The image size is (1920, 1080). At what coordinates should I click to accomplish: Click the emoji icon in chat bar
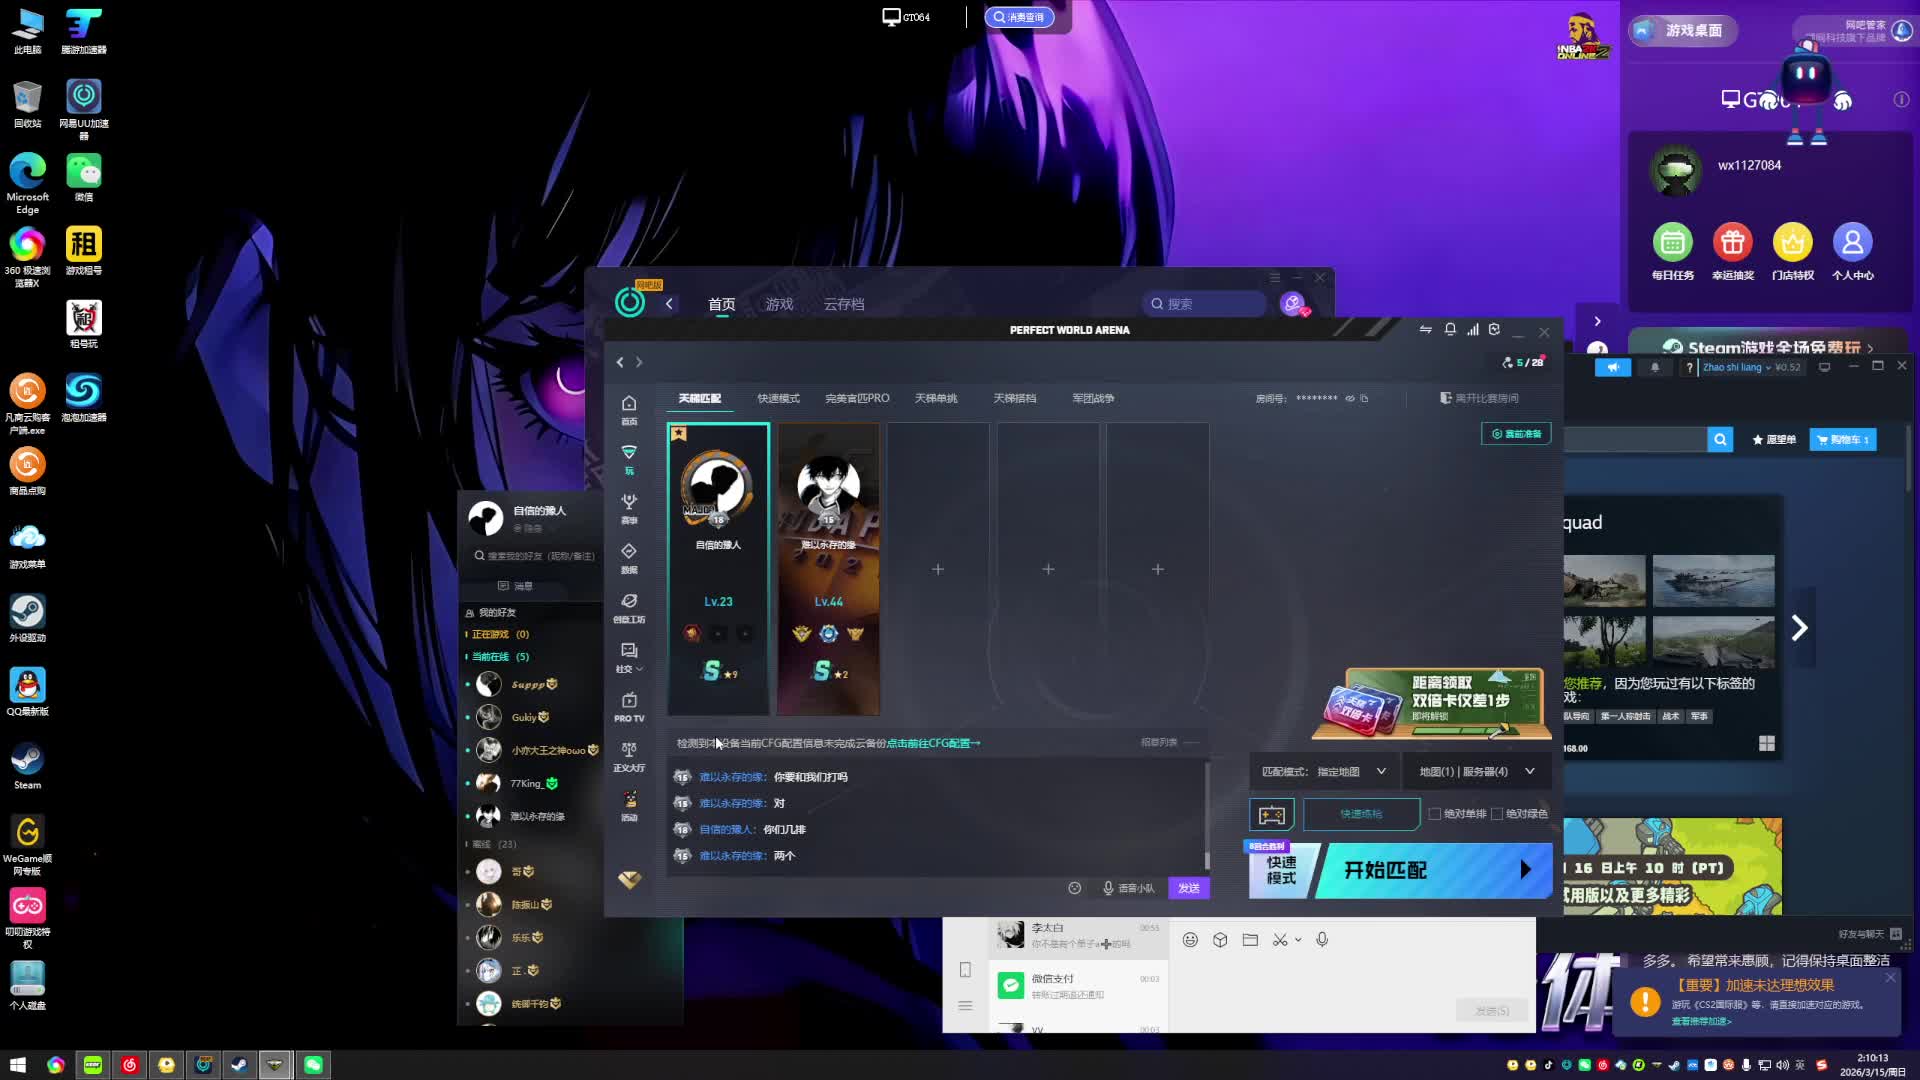[1075, 888]
